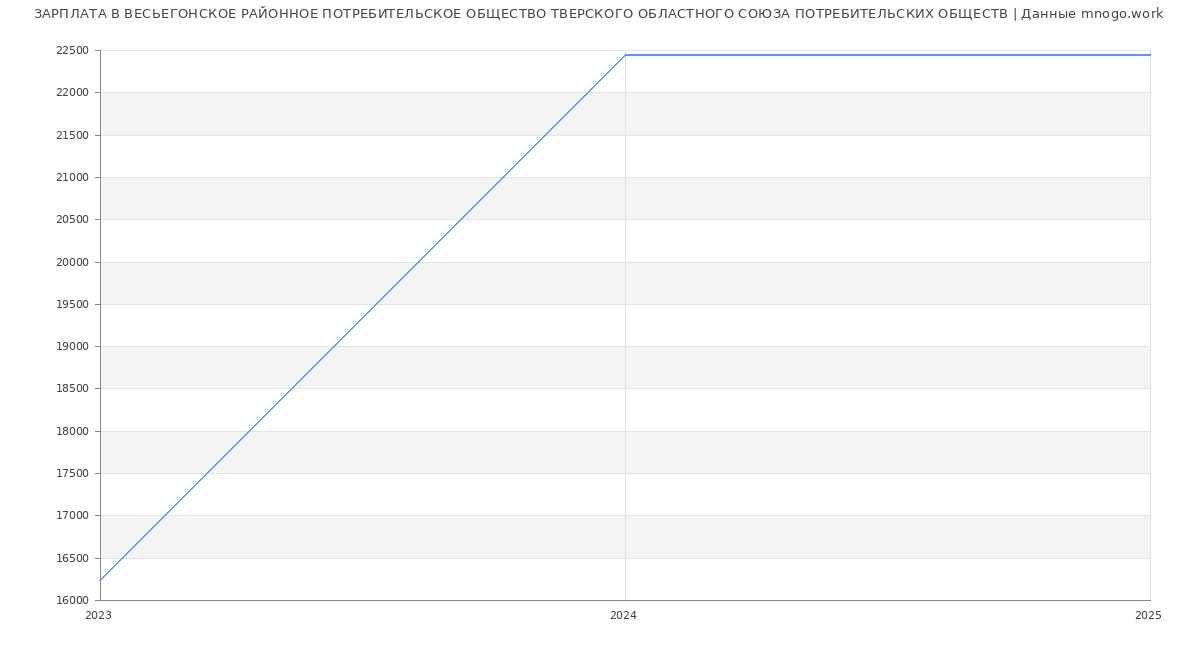1200x650 pixels.
Task: Click the 18500 y-axis label
Action: click(x=73, y=389)
